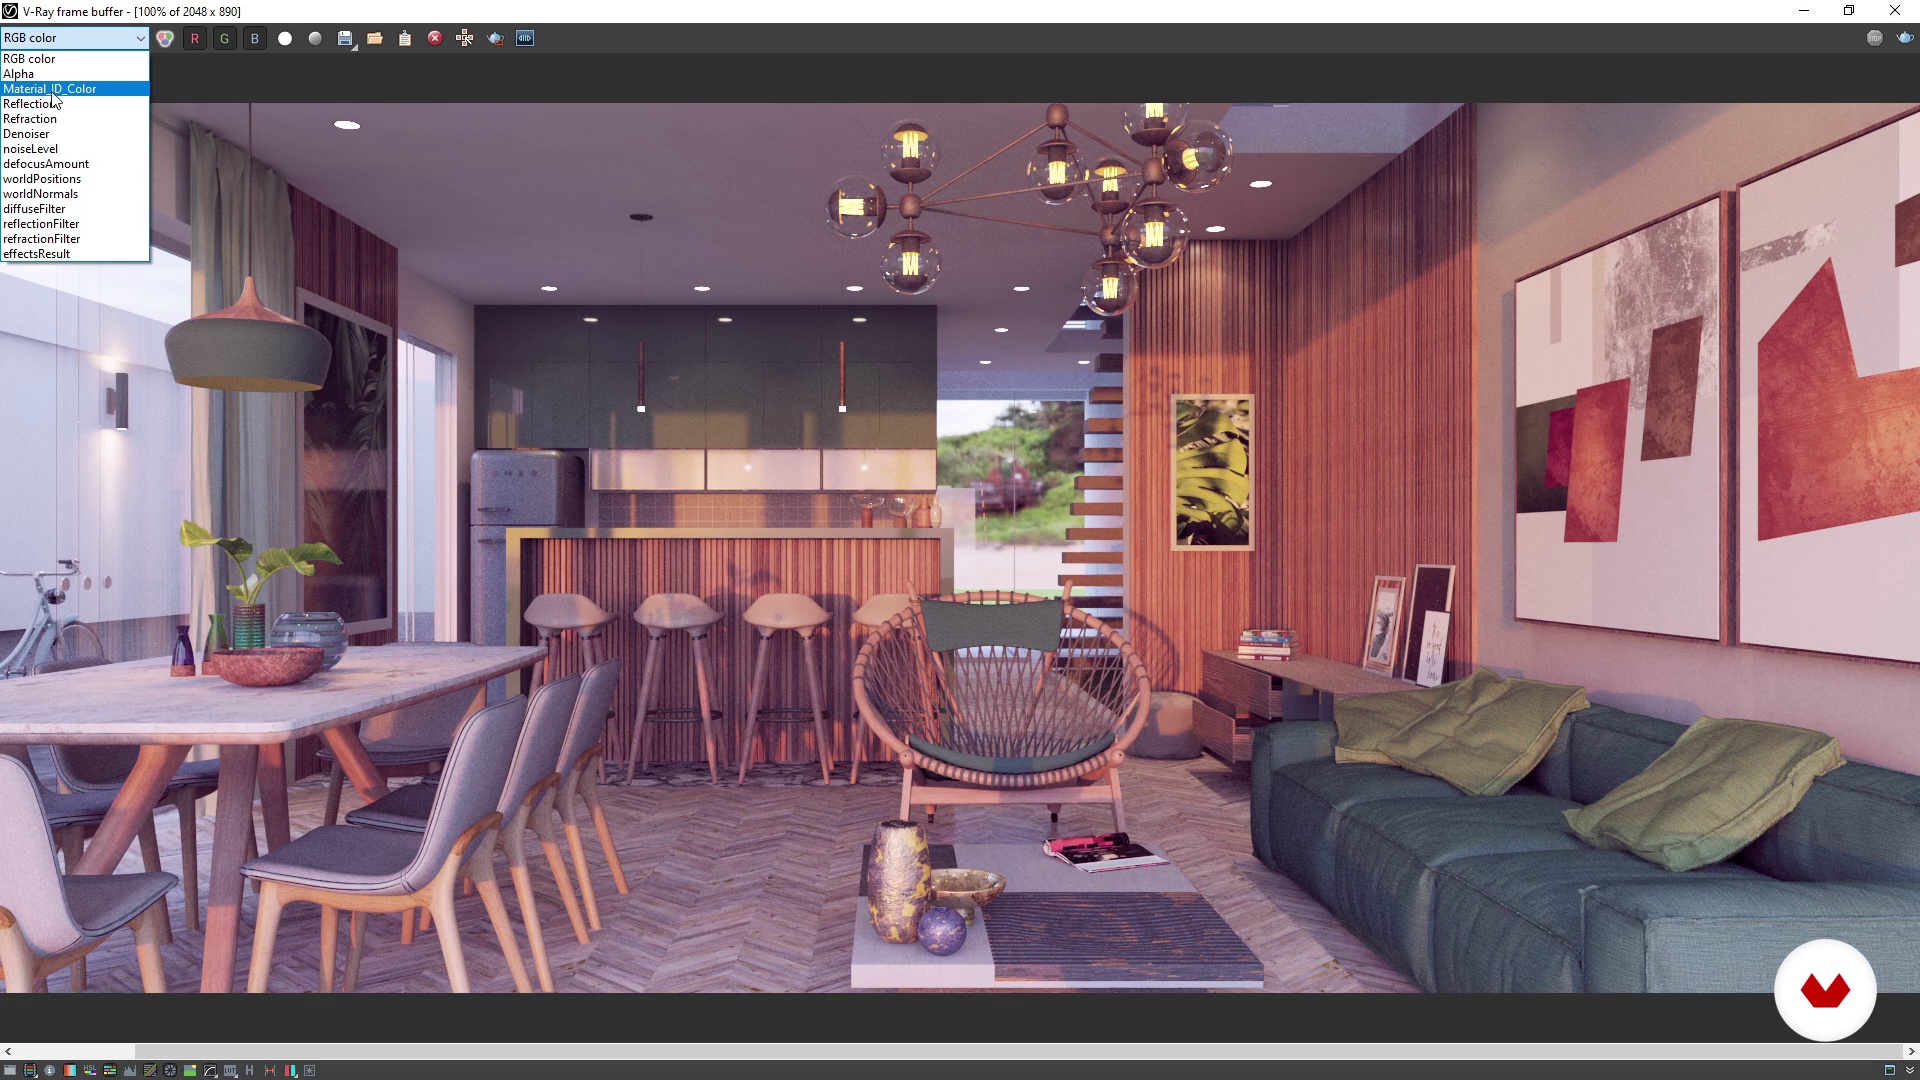
Task: Toggle monochromatic mode (gray sphere)
Action: click(315, 38)
